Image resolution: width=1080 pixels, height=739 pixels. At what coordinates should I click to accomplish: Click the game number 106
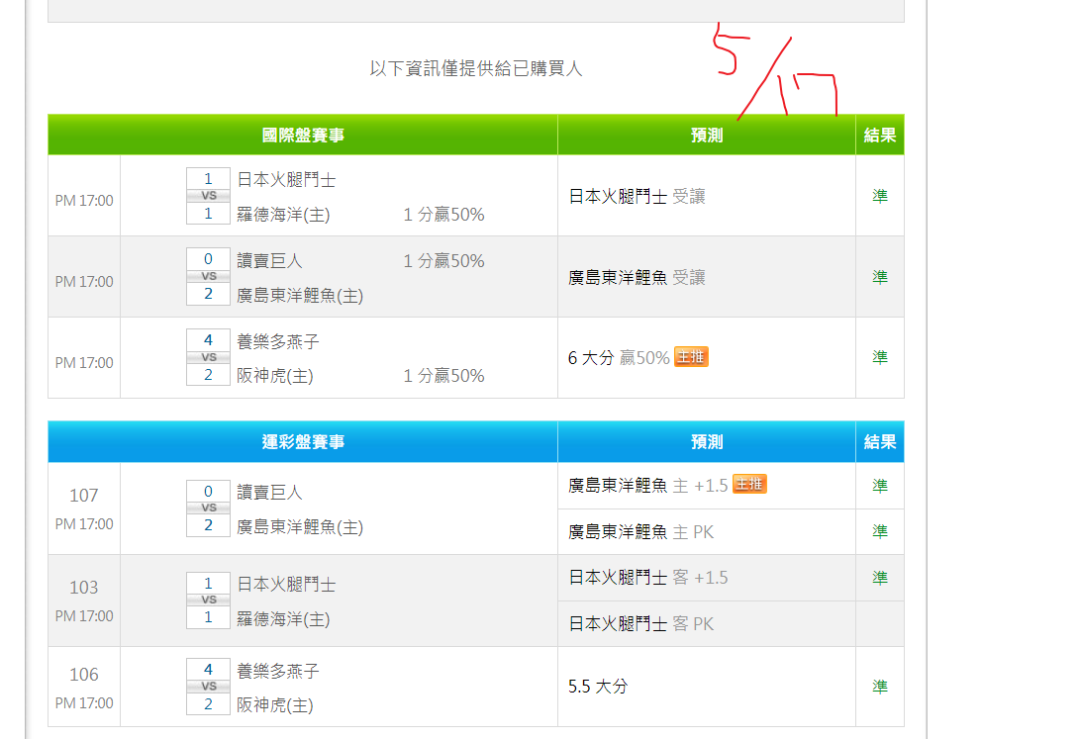(84, 674)
